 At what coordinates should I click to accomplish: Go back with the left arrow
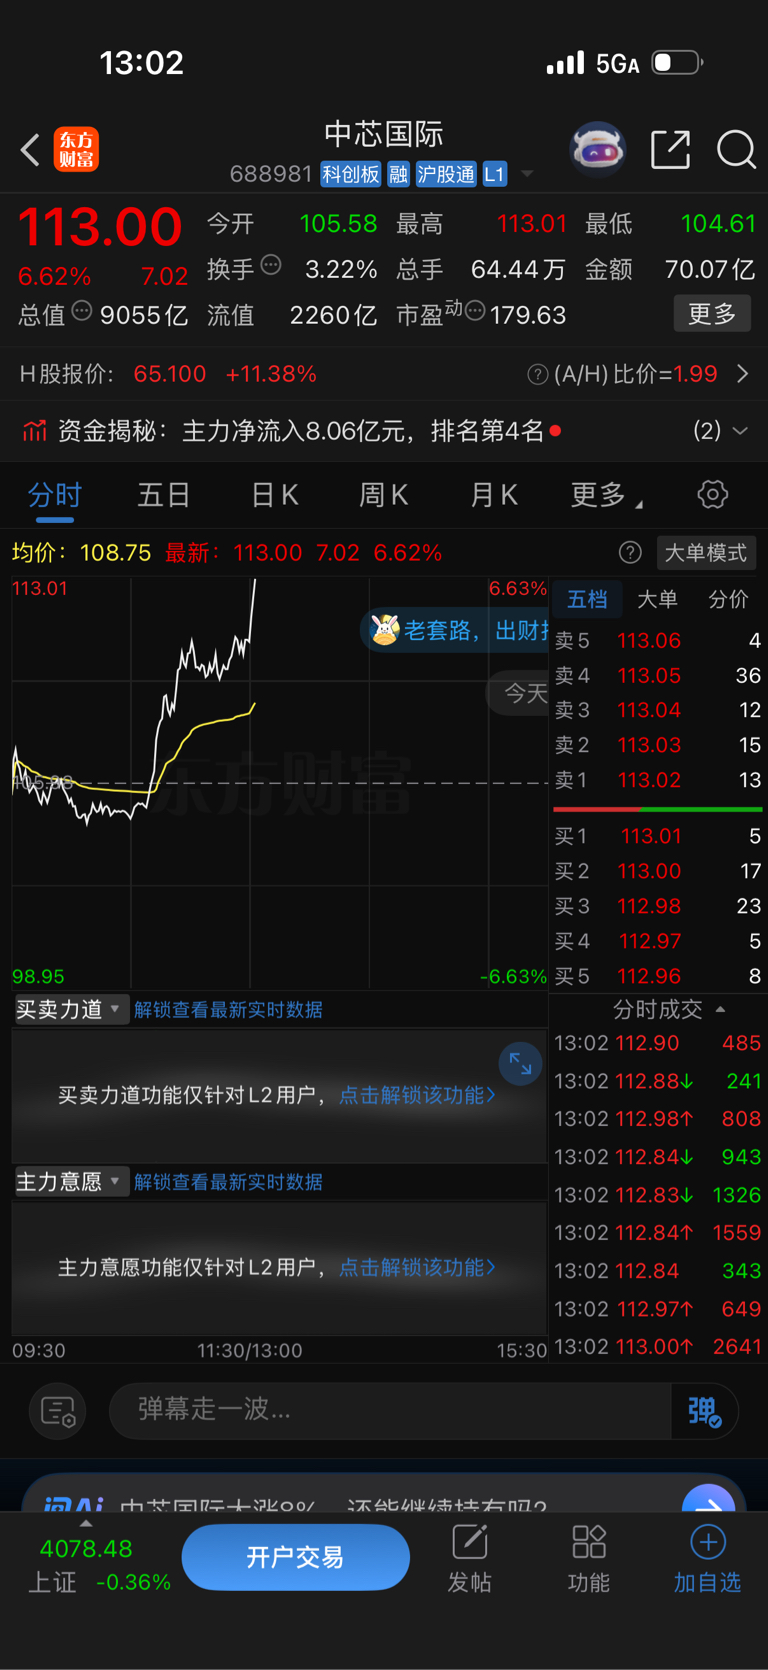pos(30,150)
